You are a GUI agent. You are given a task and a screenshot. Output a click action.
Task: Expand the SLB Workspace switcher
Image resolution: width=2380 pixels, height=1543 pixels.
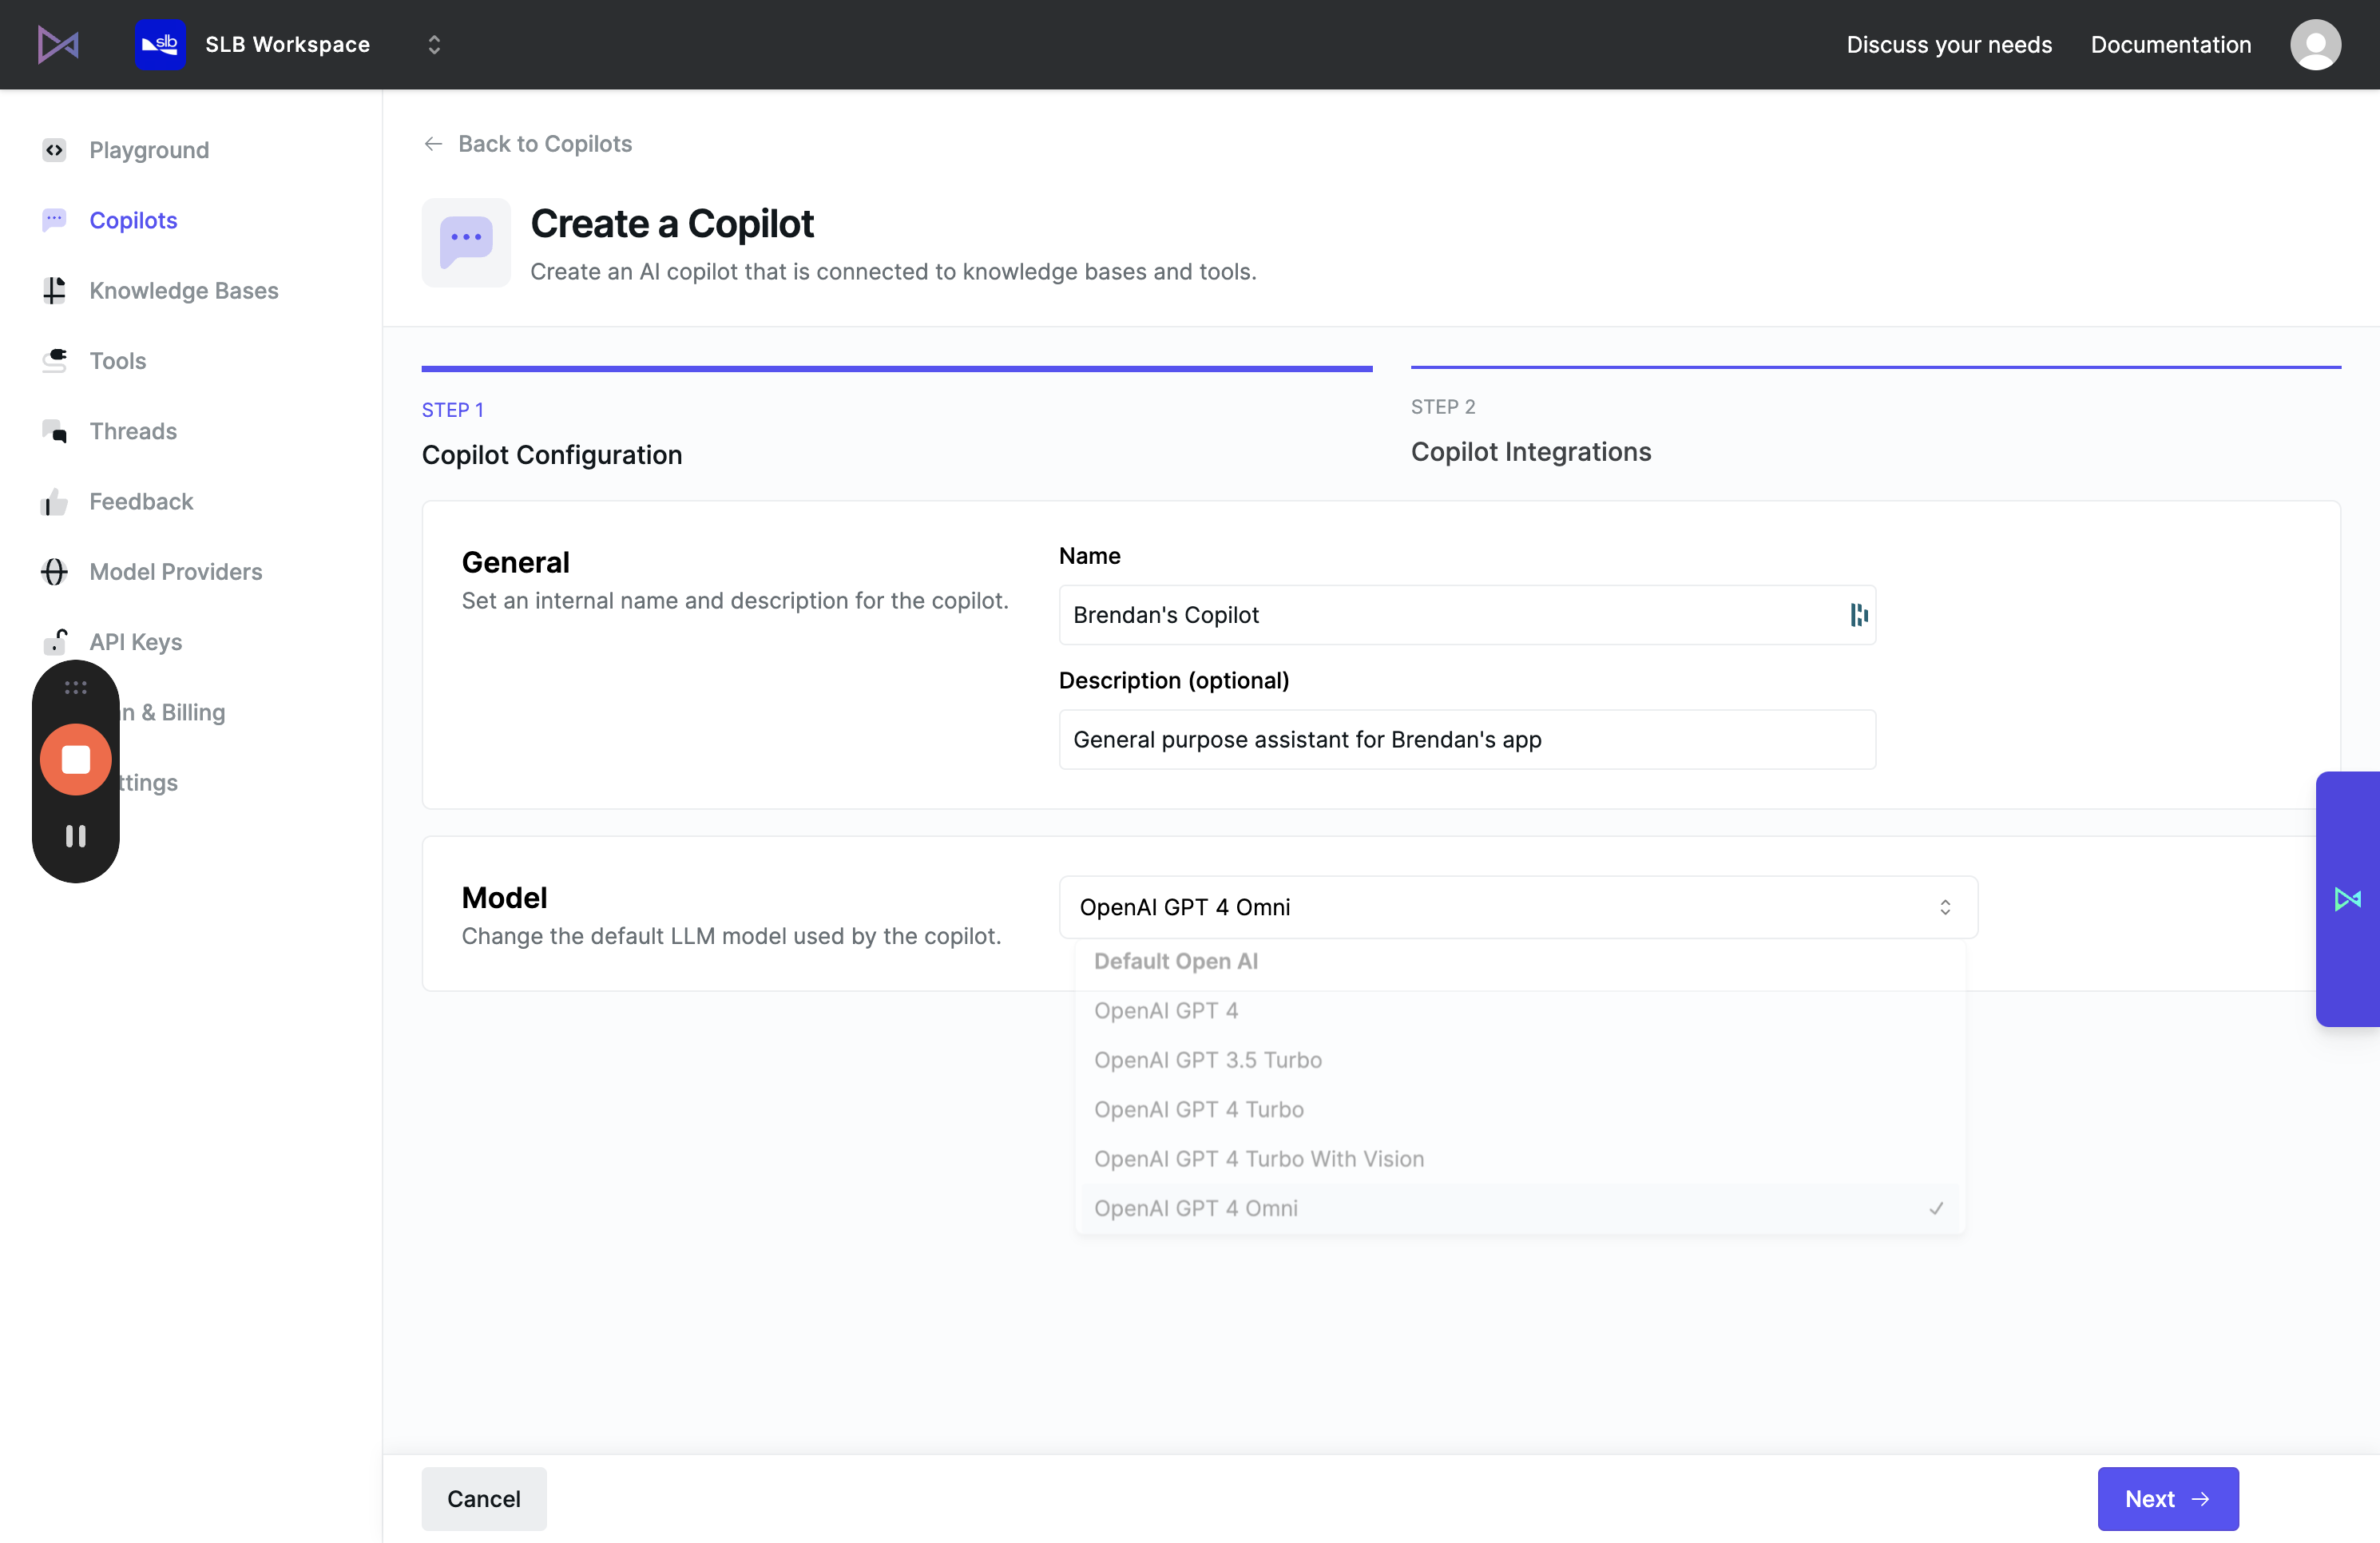434,45
